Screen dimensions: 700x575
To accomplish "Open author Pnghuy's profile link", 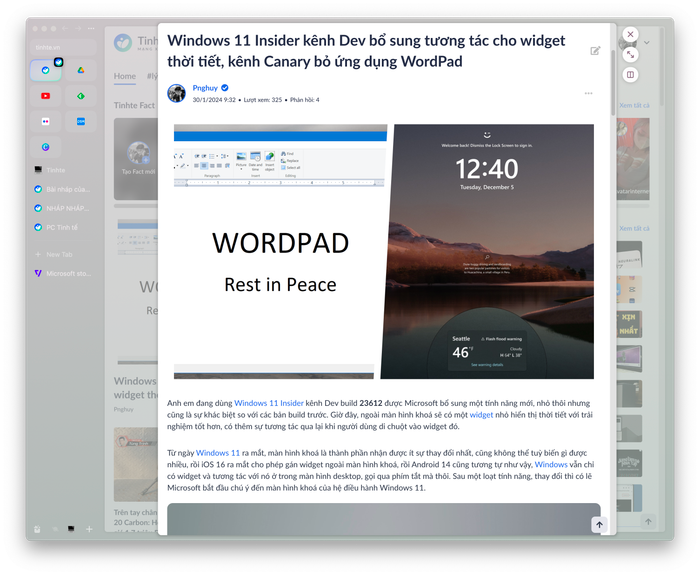I will point(205,88).
